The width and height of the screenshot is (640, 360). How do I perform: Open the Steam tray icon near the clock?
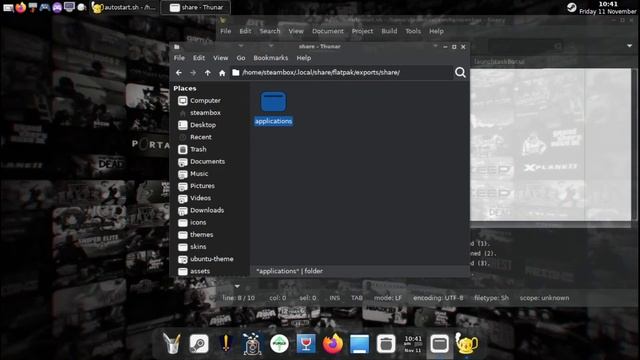coord(571,7)
